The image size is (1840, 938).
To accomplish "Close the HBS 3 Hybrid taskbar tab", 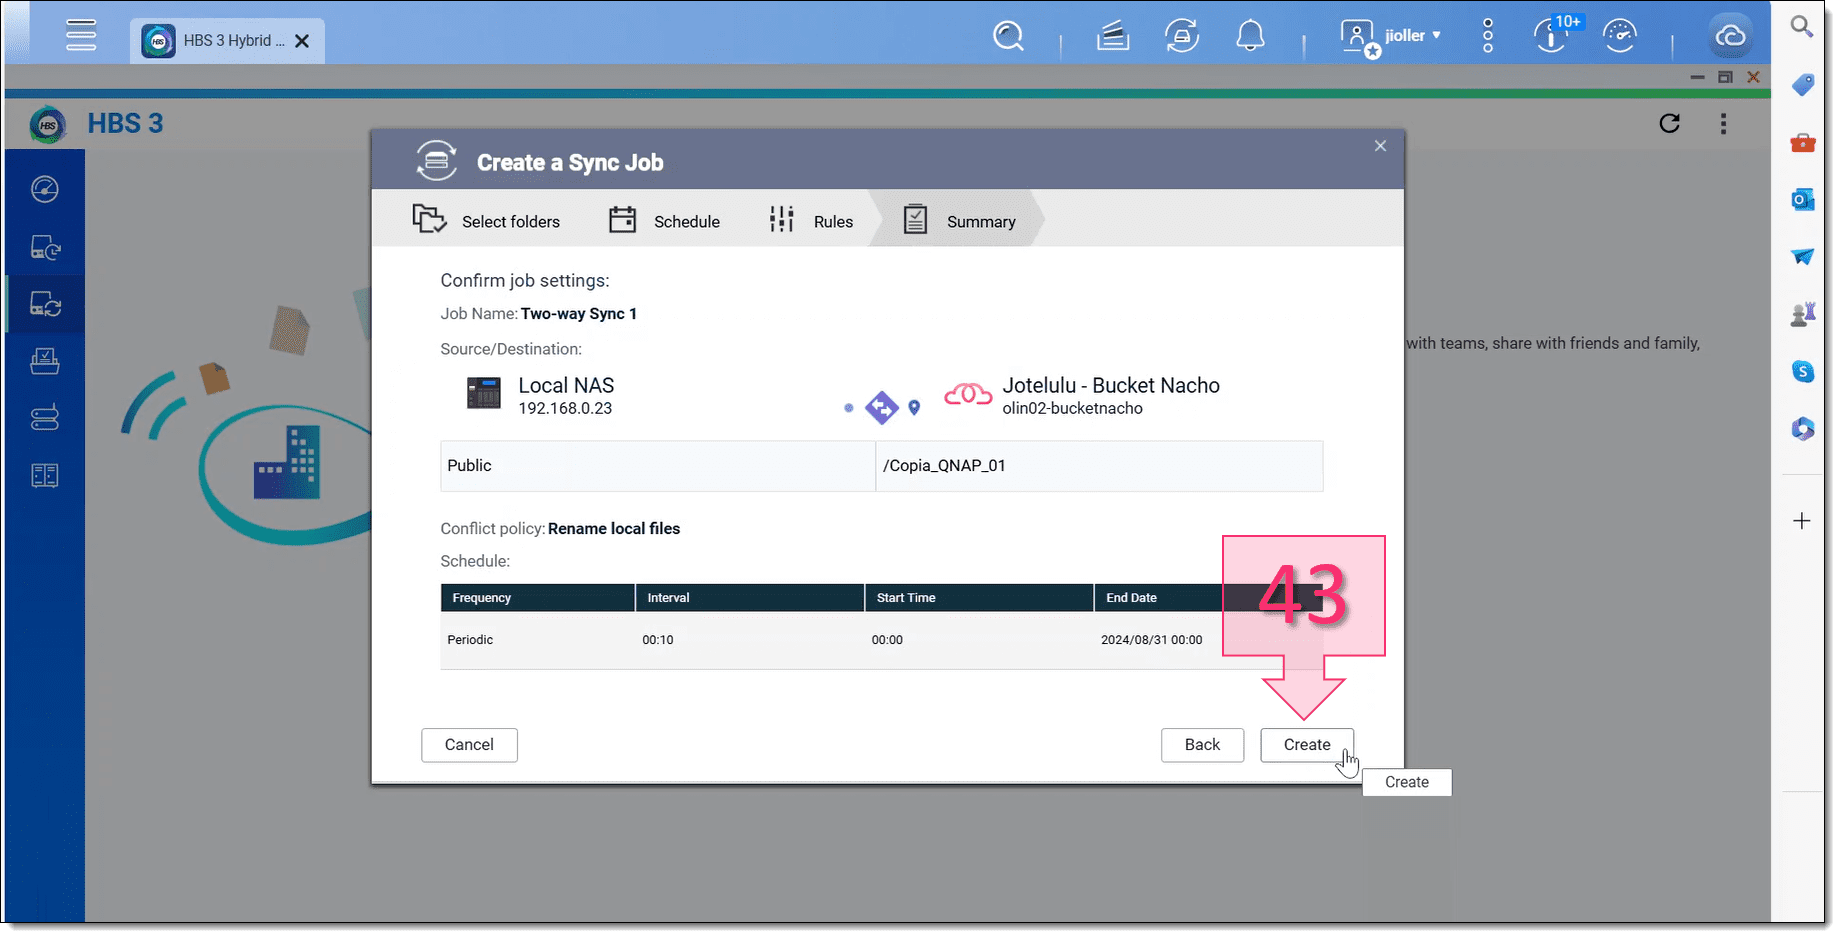I will pos(302,41).
